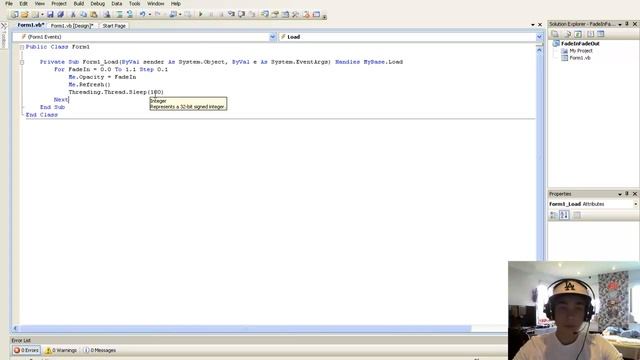Click the New Project toolbar icon
Viewport: 640px width, 360px height.
point(15,15)
